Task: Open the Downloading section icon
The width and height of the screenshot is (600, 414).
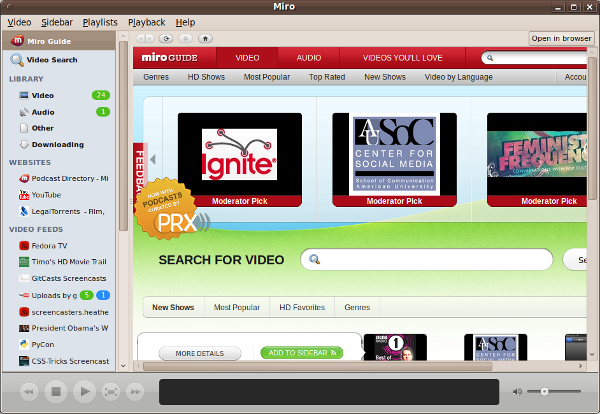Action: coord(24,144)
